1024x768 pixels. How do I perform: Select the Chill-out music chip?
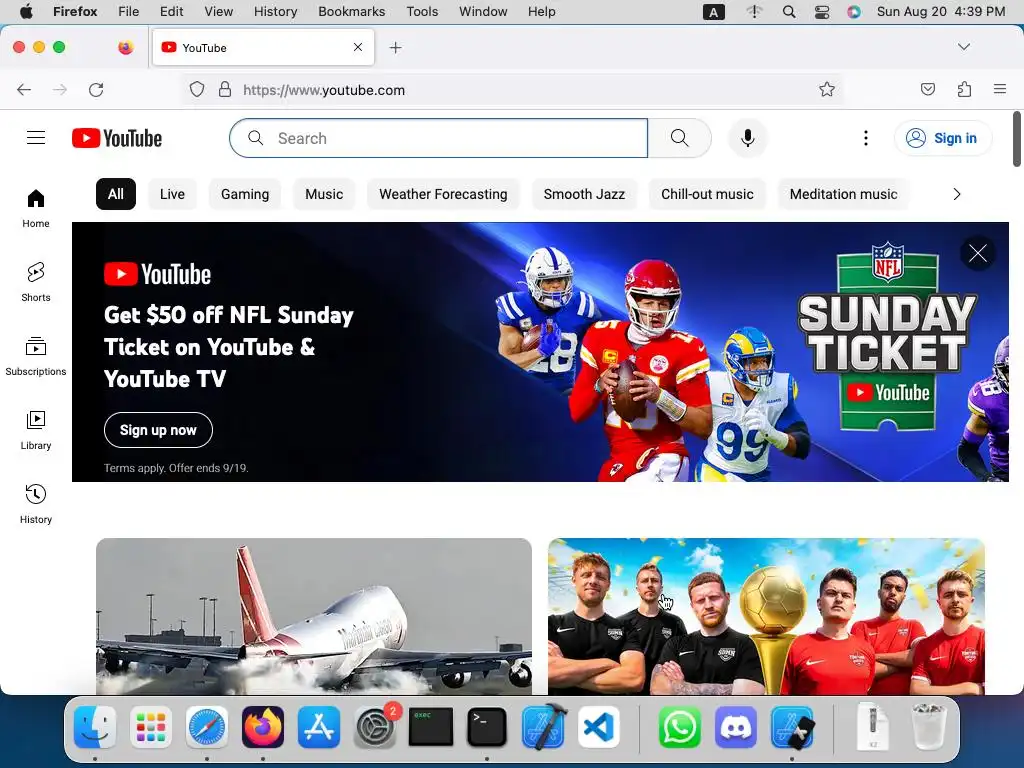[x=707, y=194]
